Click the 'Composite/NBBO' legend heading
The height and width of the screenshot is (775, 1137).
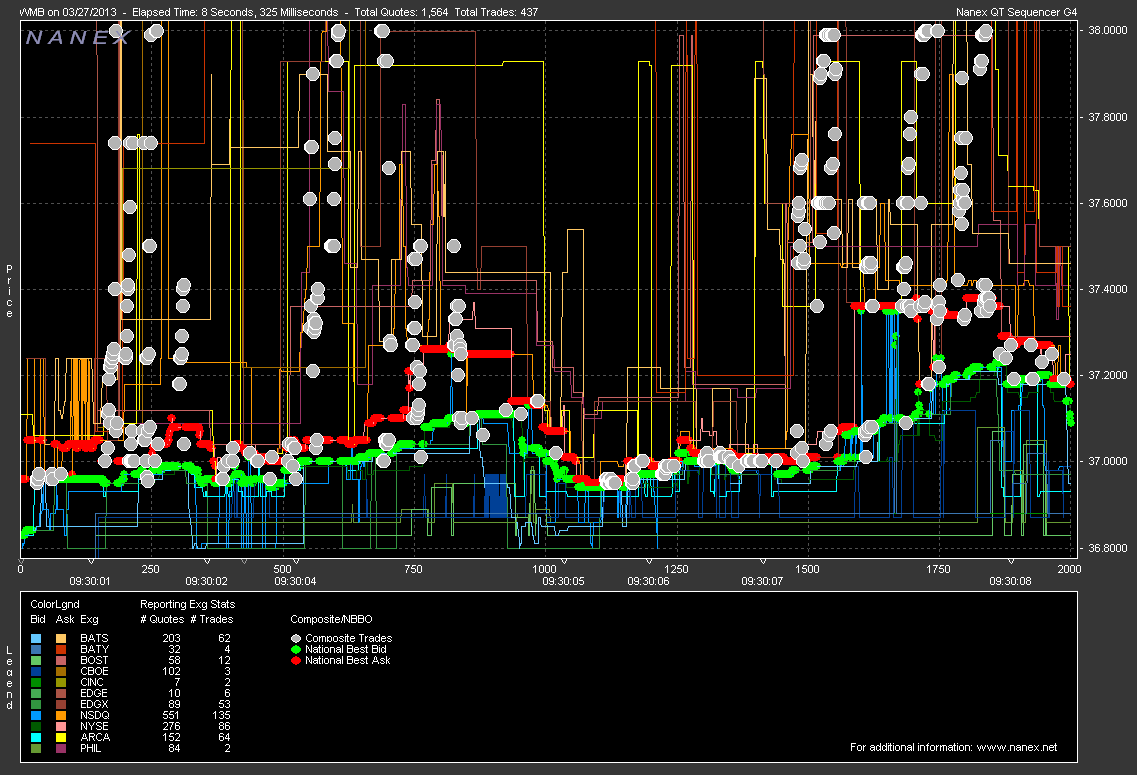331,619
